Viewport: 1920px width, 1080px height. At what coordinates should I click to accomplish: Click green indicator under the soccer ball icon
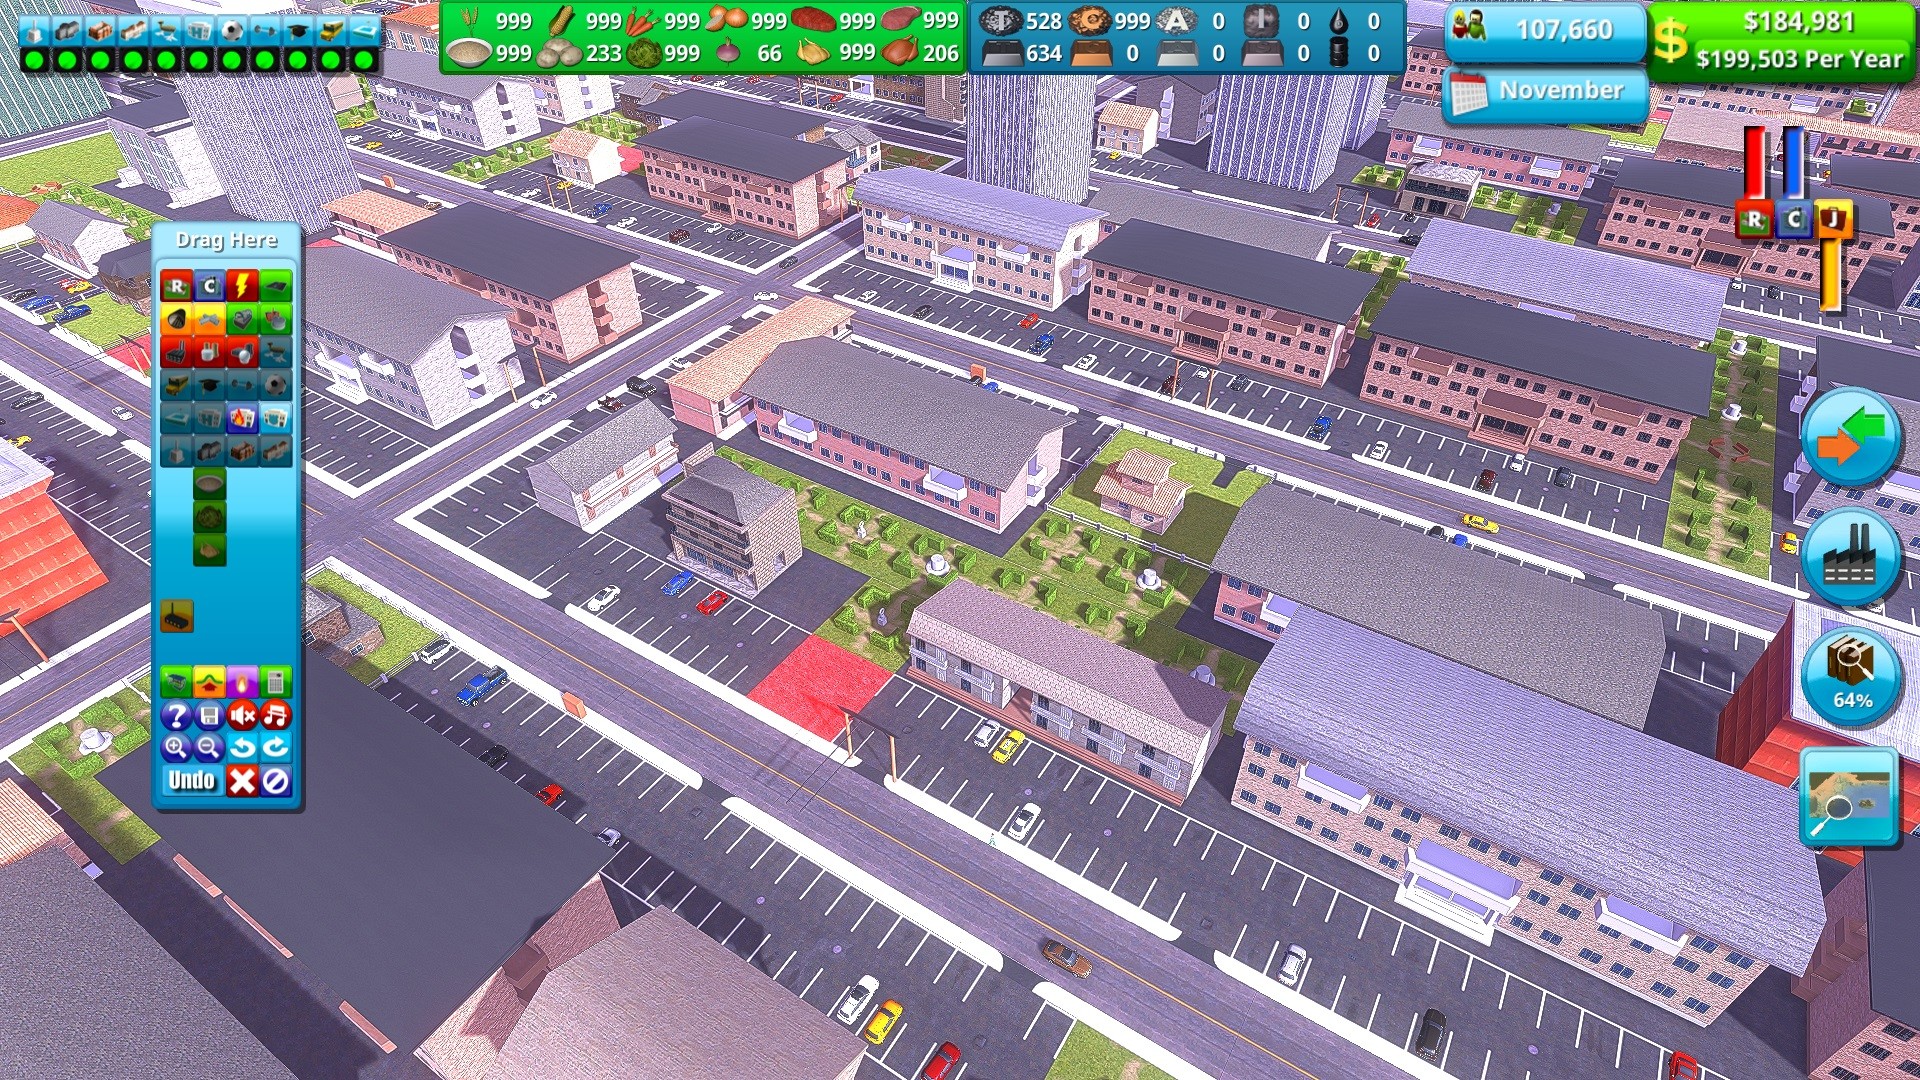(x=232, y=61)
